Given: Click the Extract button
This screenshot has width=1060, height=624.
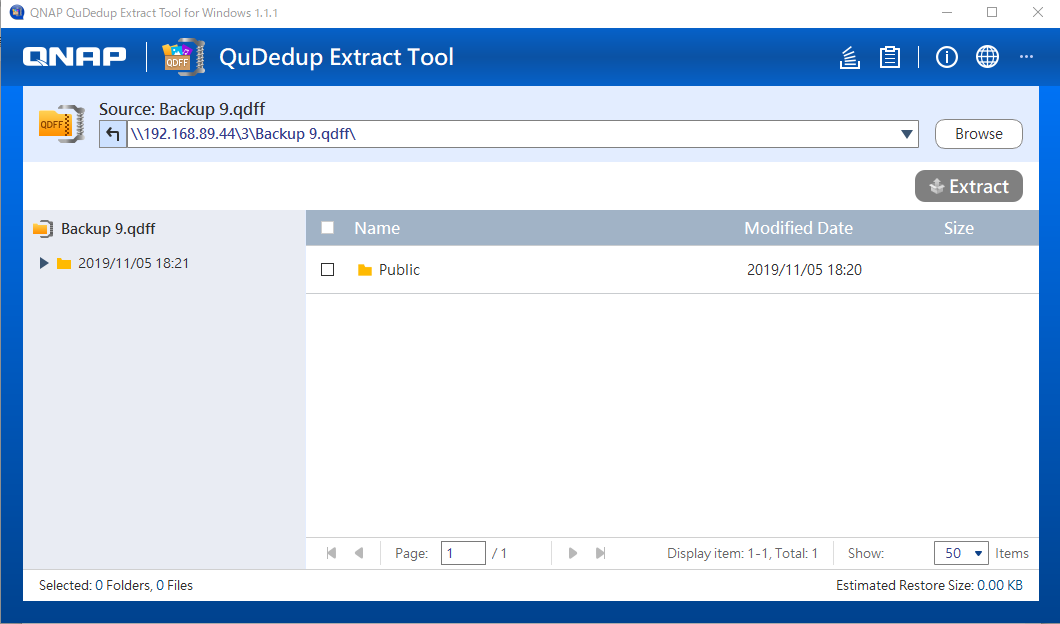Looking at the screenshot, I should pos(969,186).
